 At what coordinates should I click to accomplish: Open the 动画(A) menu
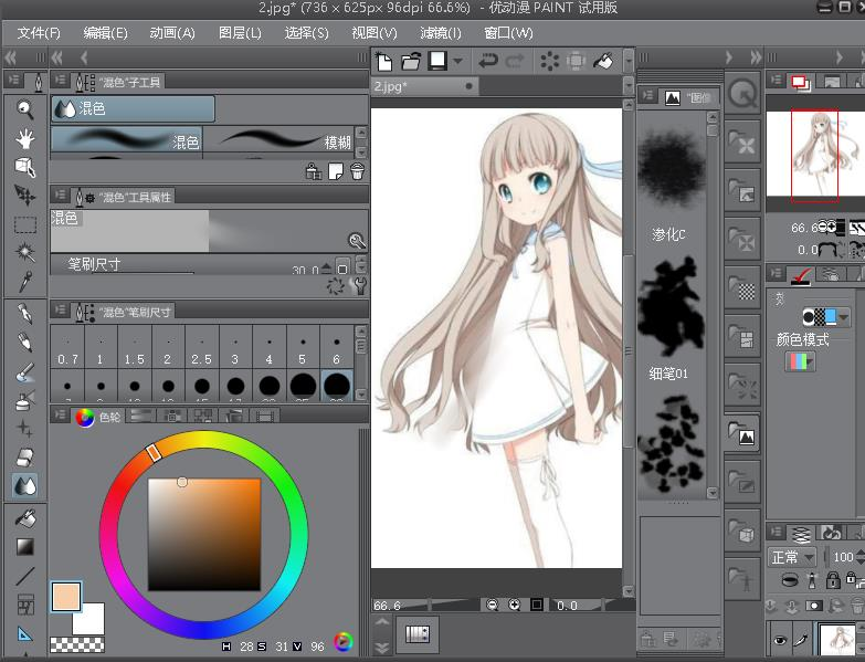point(172,33)
